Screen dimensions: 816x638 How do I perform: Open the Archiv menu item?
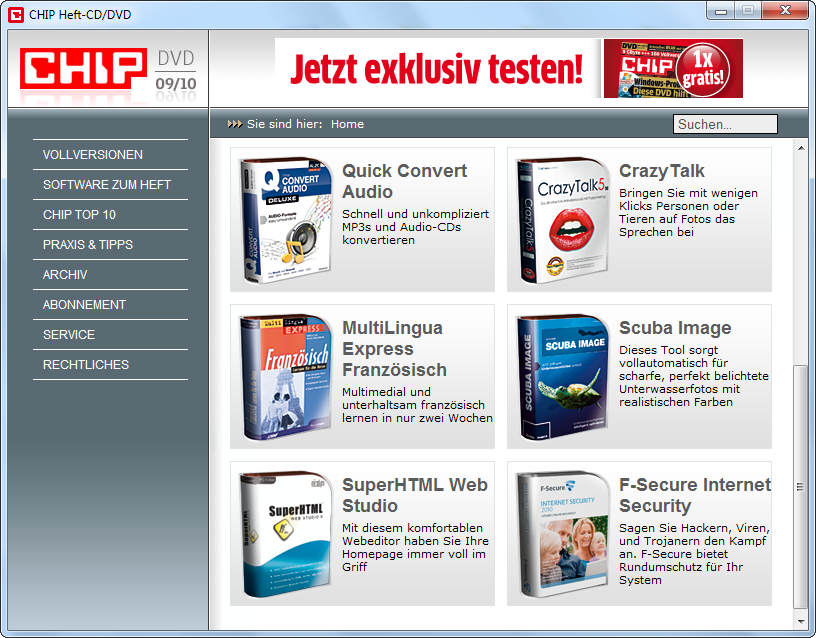[65, 275]
